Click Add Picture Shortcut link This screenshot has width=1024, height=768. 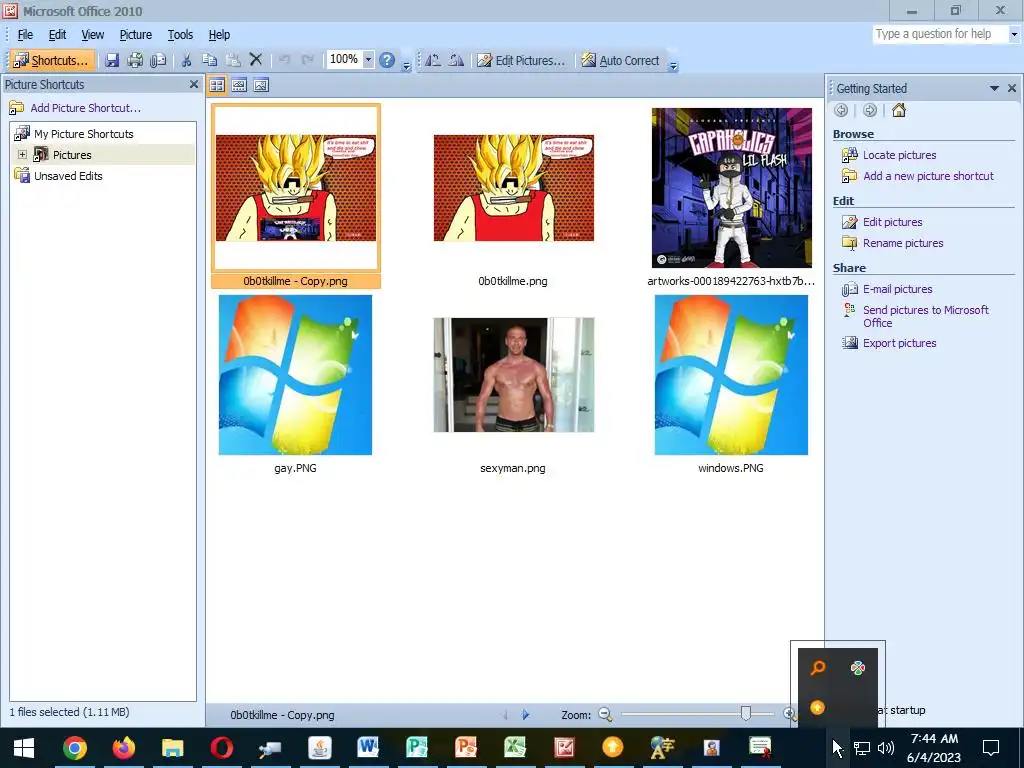click(86, 108)
